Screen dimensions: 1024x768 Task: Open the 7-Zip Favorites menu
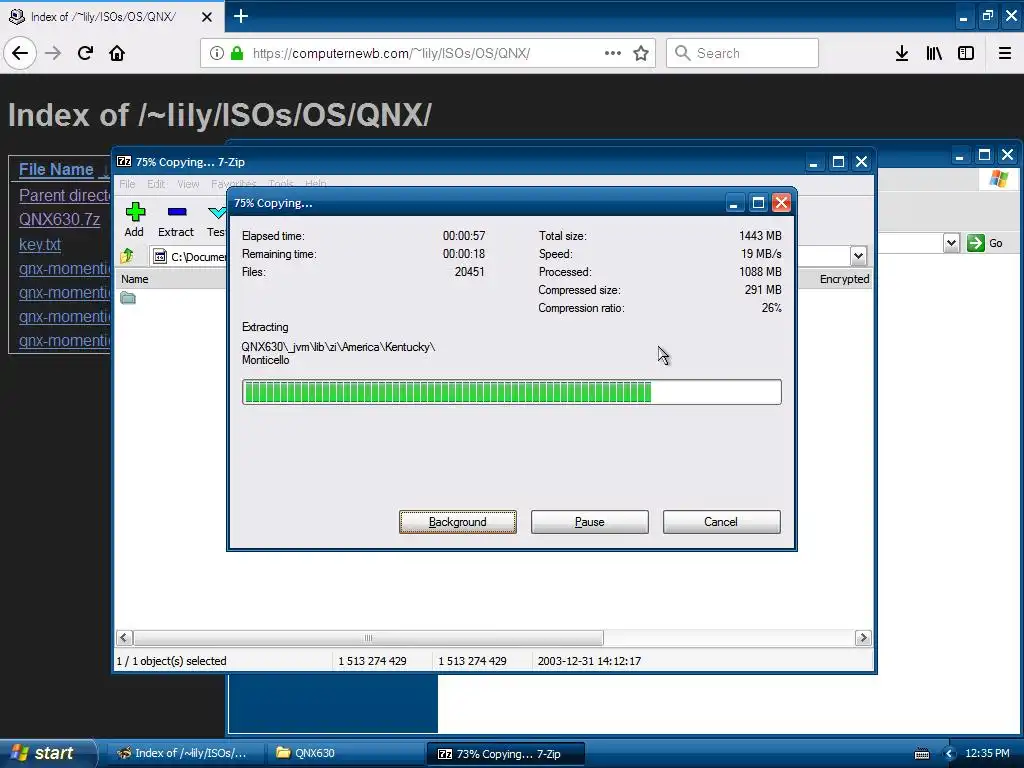point(233,184)
